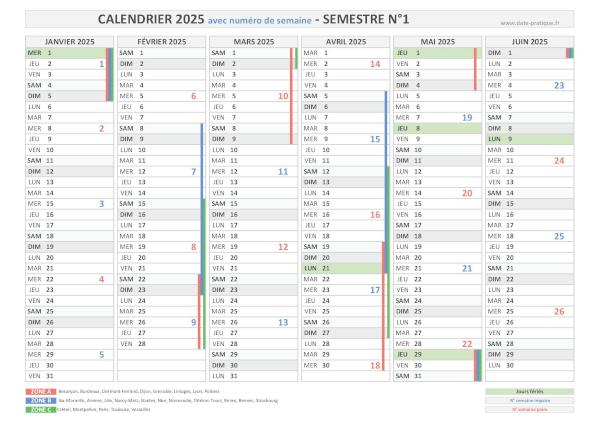Click the Zone A city list text

(x=139, y=391)
